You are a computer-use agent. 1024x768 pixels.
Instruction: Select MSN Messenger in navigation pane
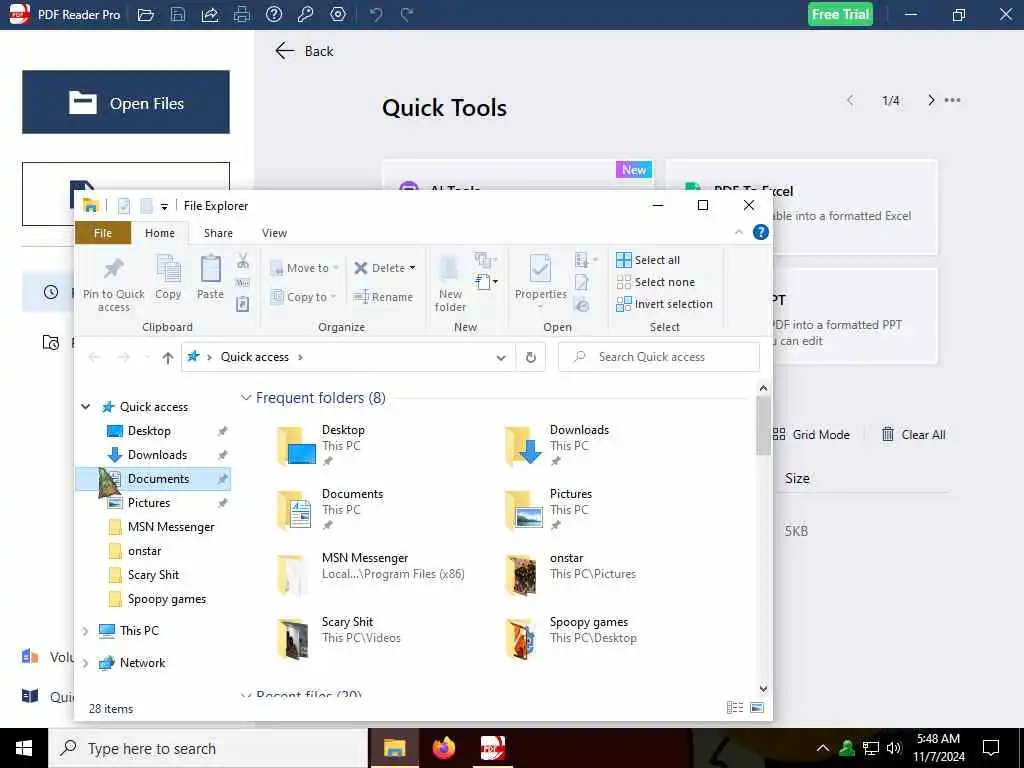point(171,527)
